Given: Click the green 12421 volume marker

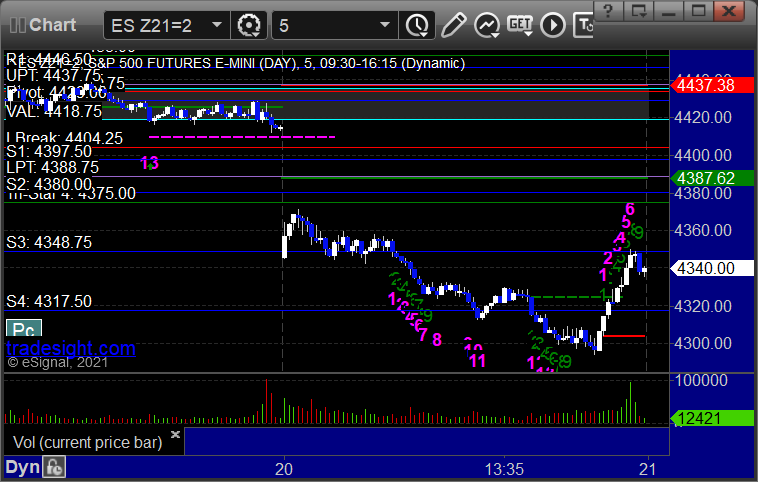Looking at the screenshot, I should point(712,418).
